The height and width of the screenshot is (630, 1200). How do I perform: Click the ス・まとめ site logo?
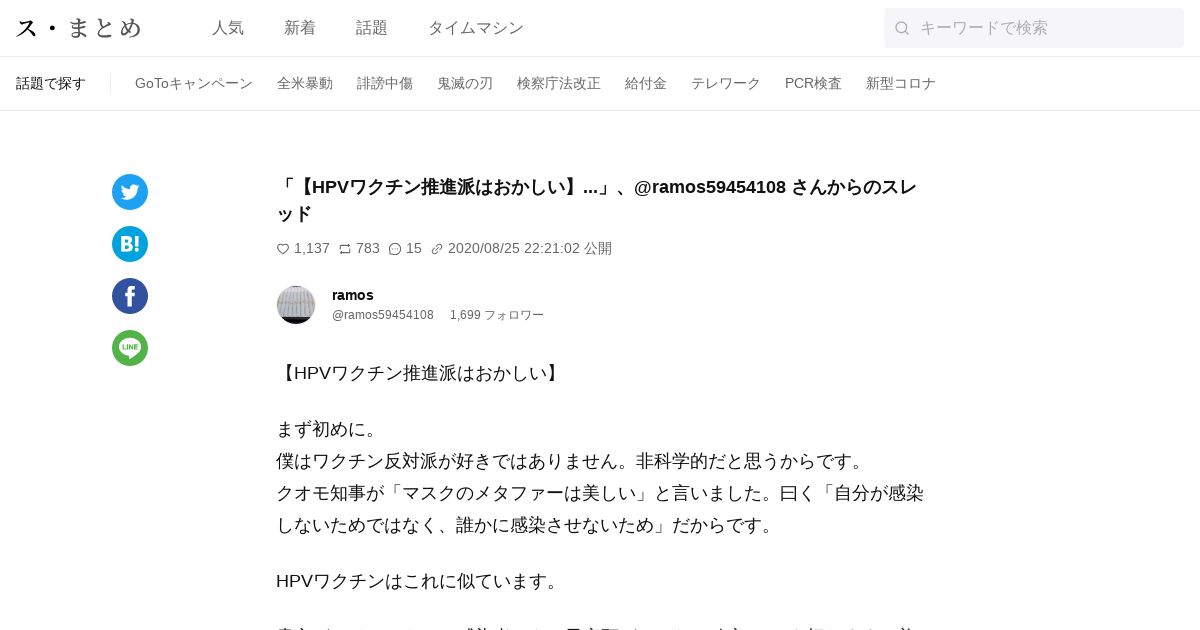click(80, 28)
